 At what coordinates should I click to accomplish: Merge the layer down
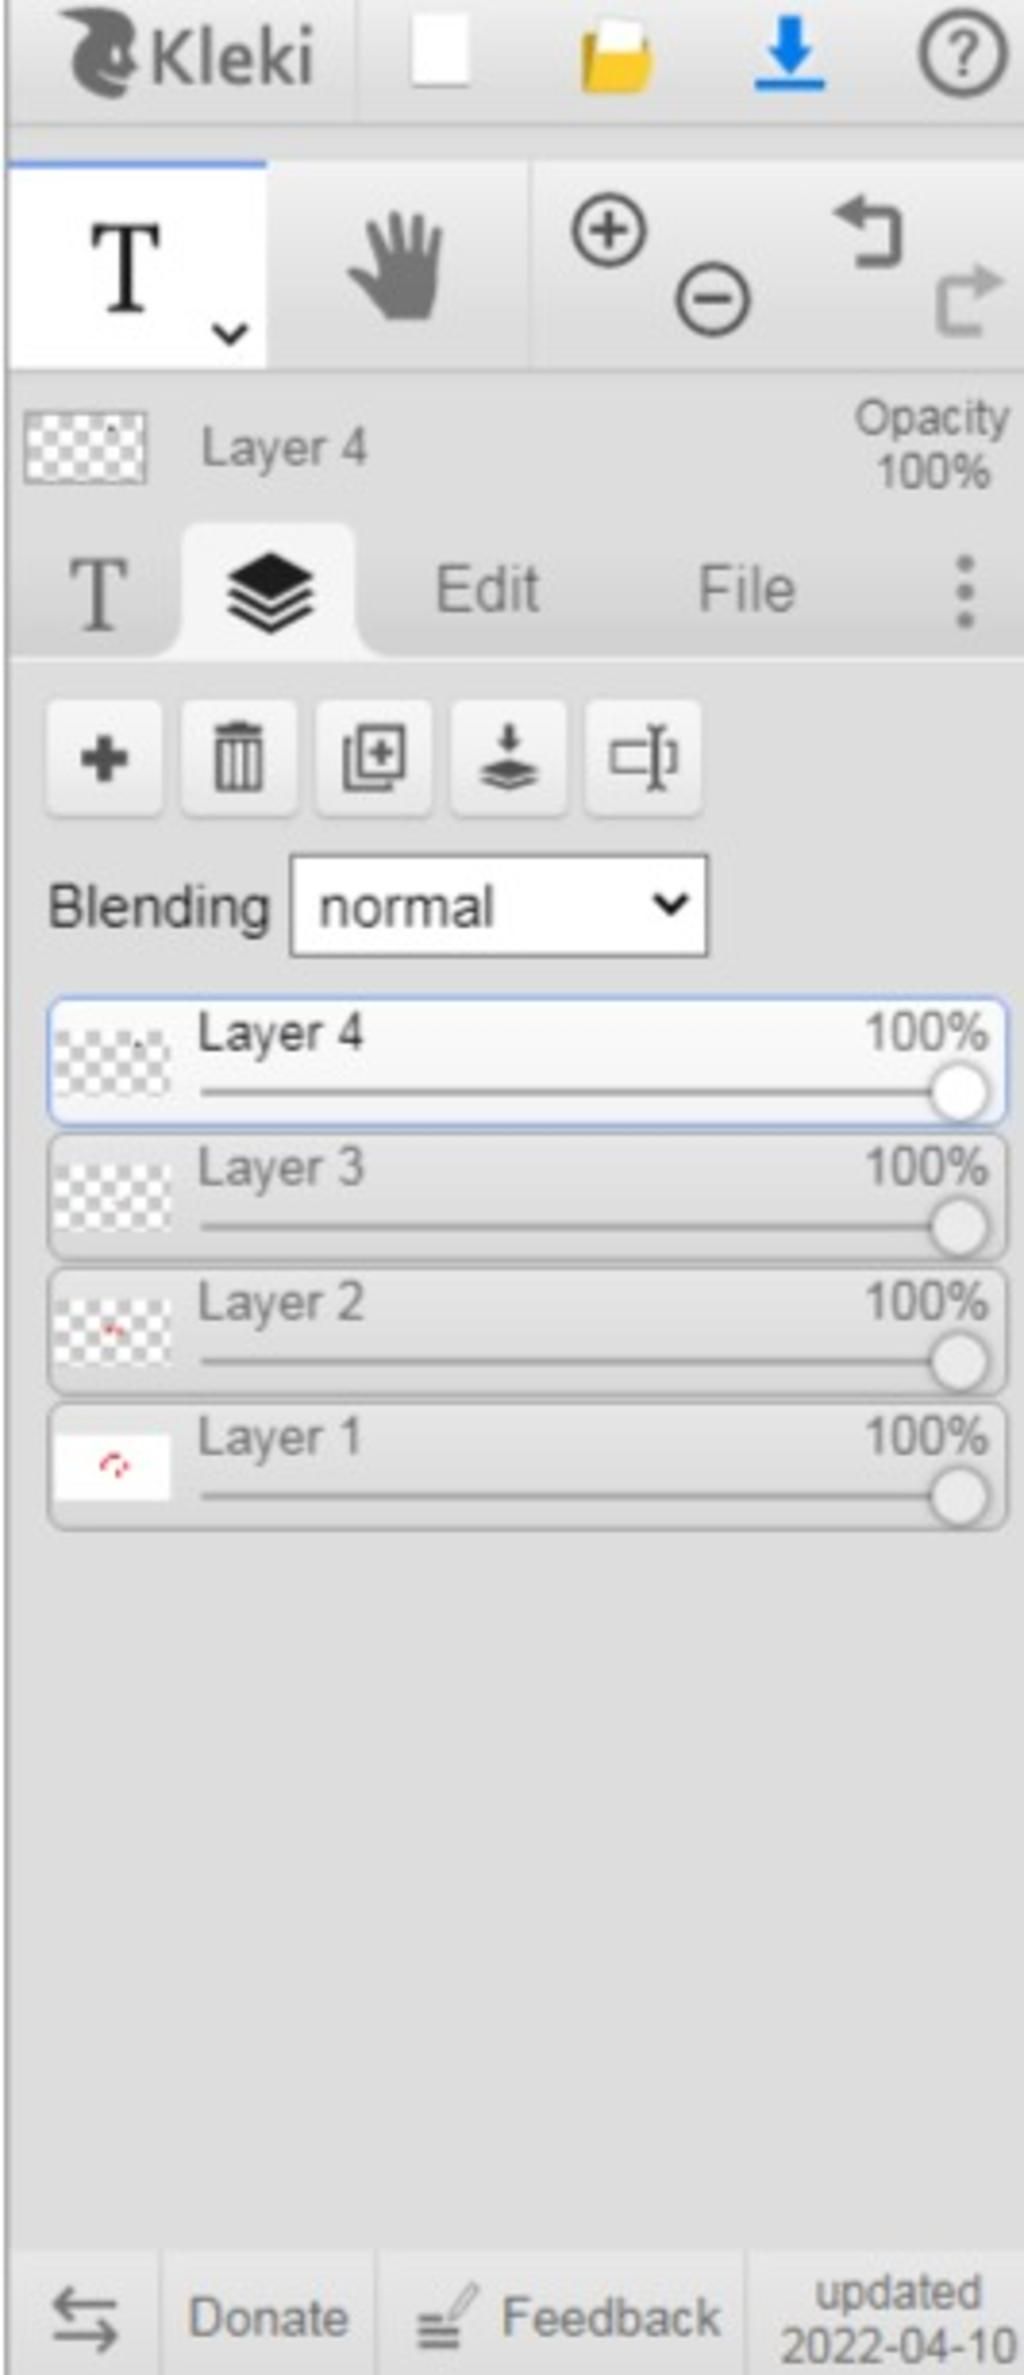tap(509, 758)
